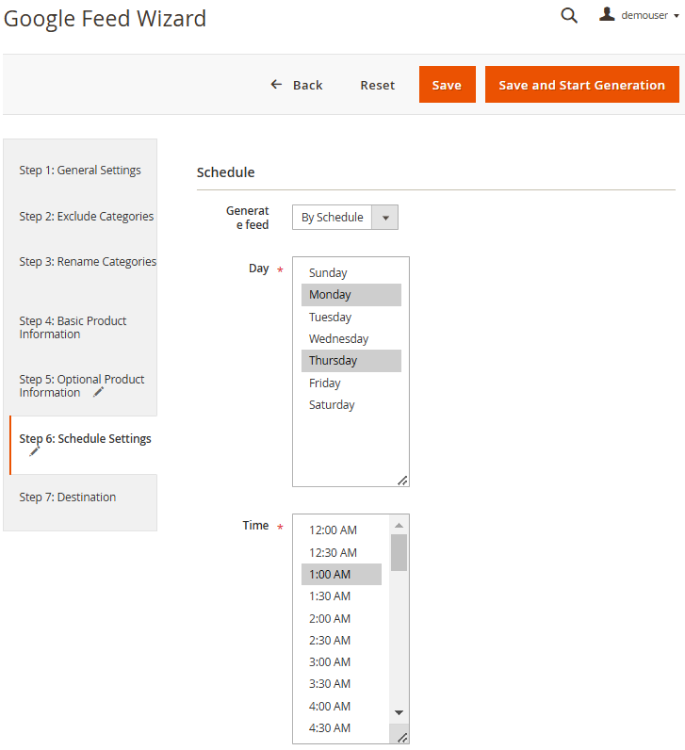The width and height of the screenshot is (685, 750).
Task: Open Step 3: Rename Categories tab
Action: 88,262
